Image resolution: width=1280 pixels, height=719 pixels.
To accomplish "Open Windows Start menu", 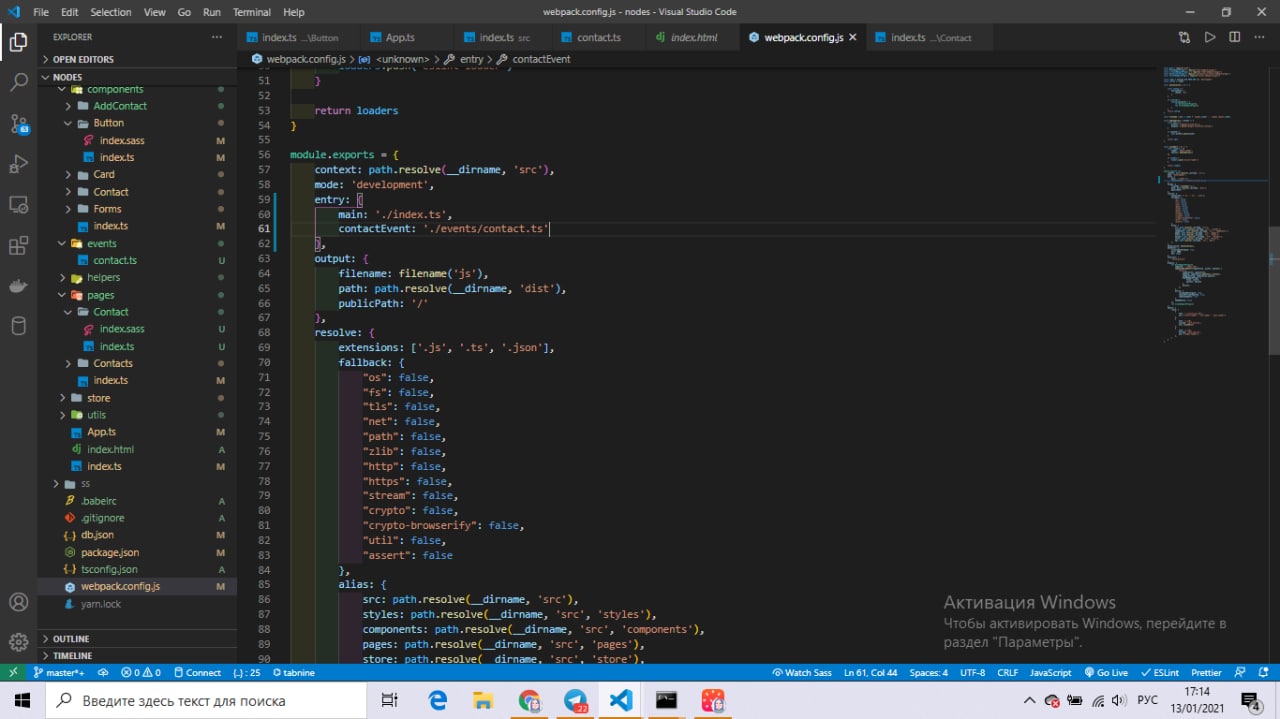I will (x=22, y=701).
